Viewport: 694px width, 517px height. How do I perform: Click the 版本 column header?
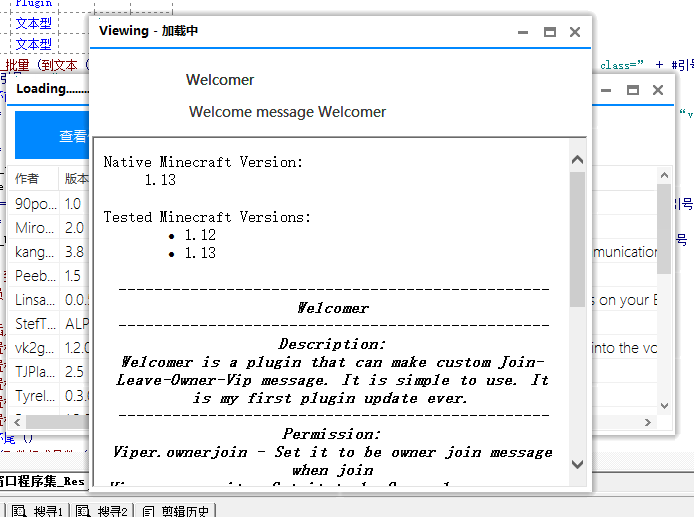tap(76, 179)
